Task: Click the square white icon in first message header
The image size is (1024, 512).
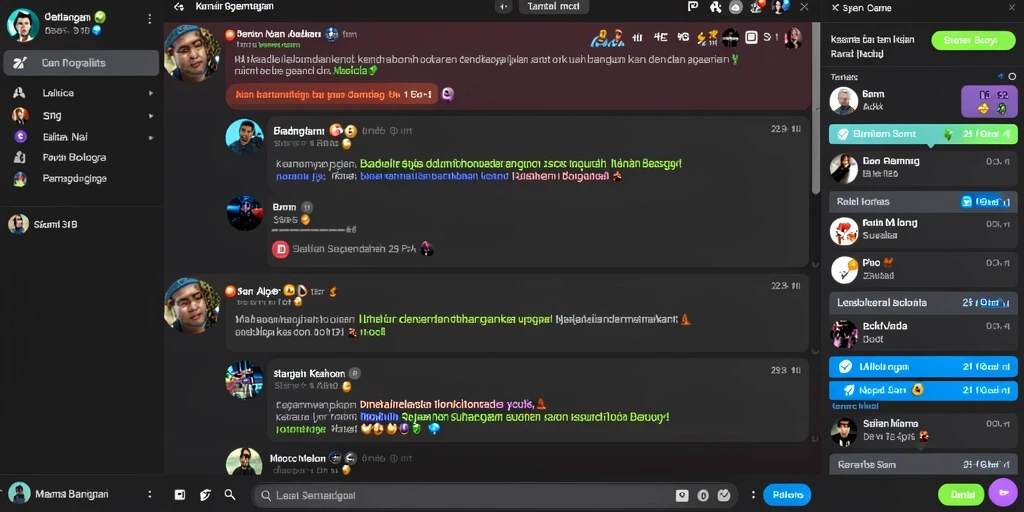Action: tap(751, 37)
